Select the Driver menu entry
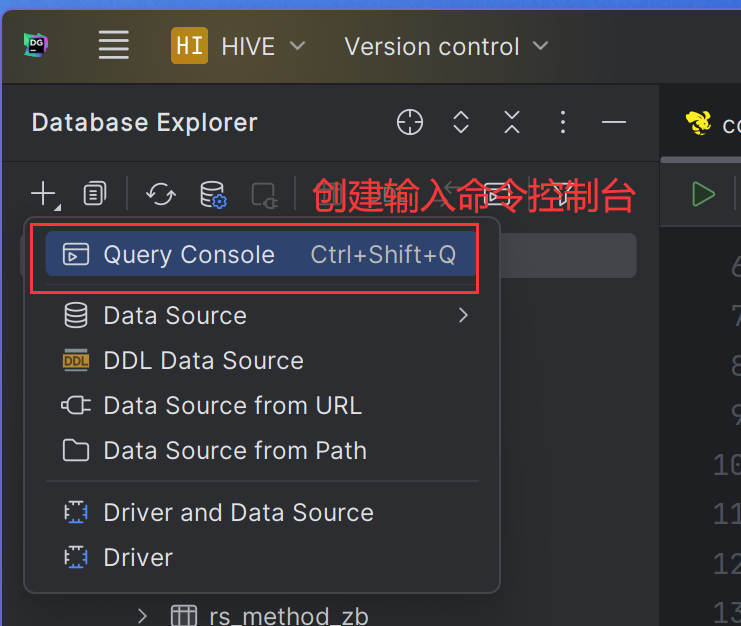The height and width of the screenshot is (626, 741). pos(261,557)
